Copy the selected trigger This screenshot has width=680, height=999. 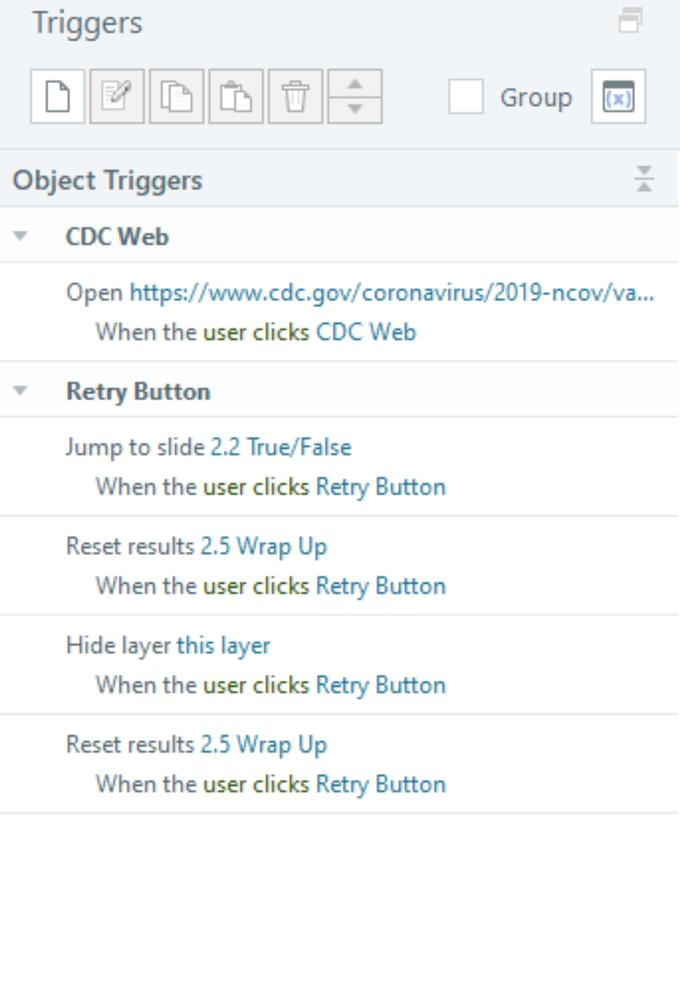(176, 97)
